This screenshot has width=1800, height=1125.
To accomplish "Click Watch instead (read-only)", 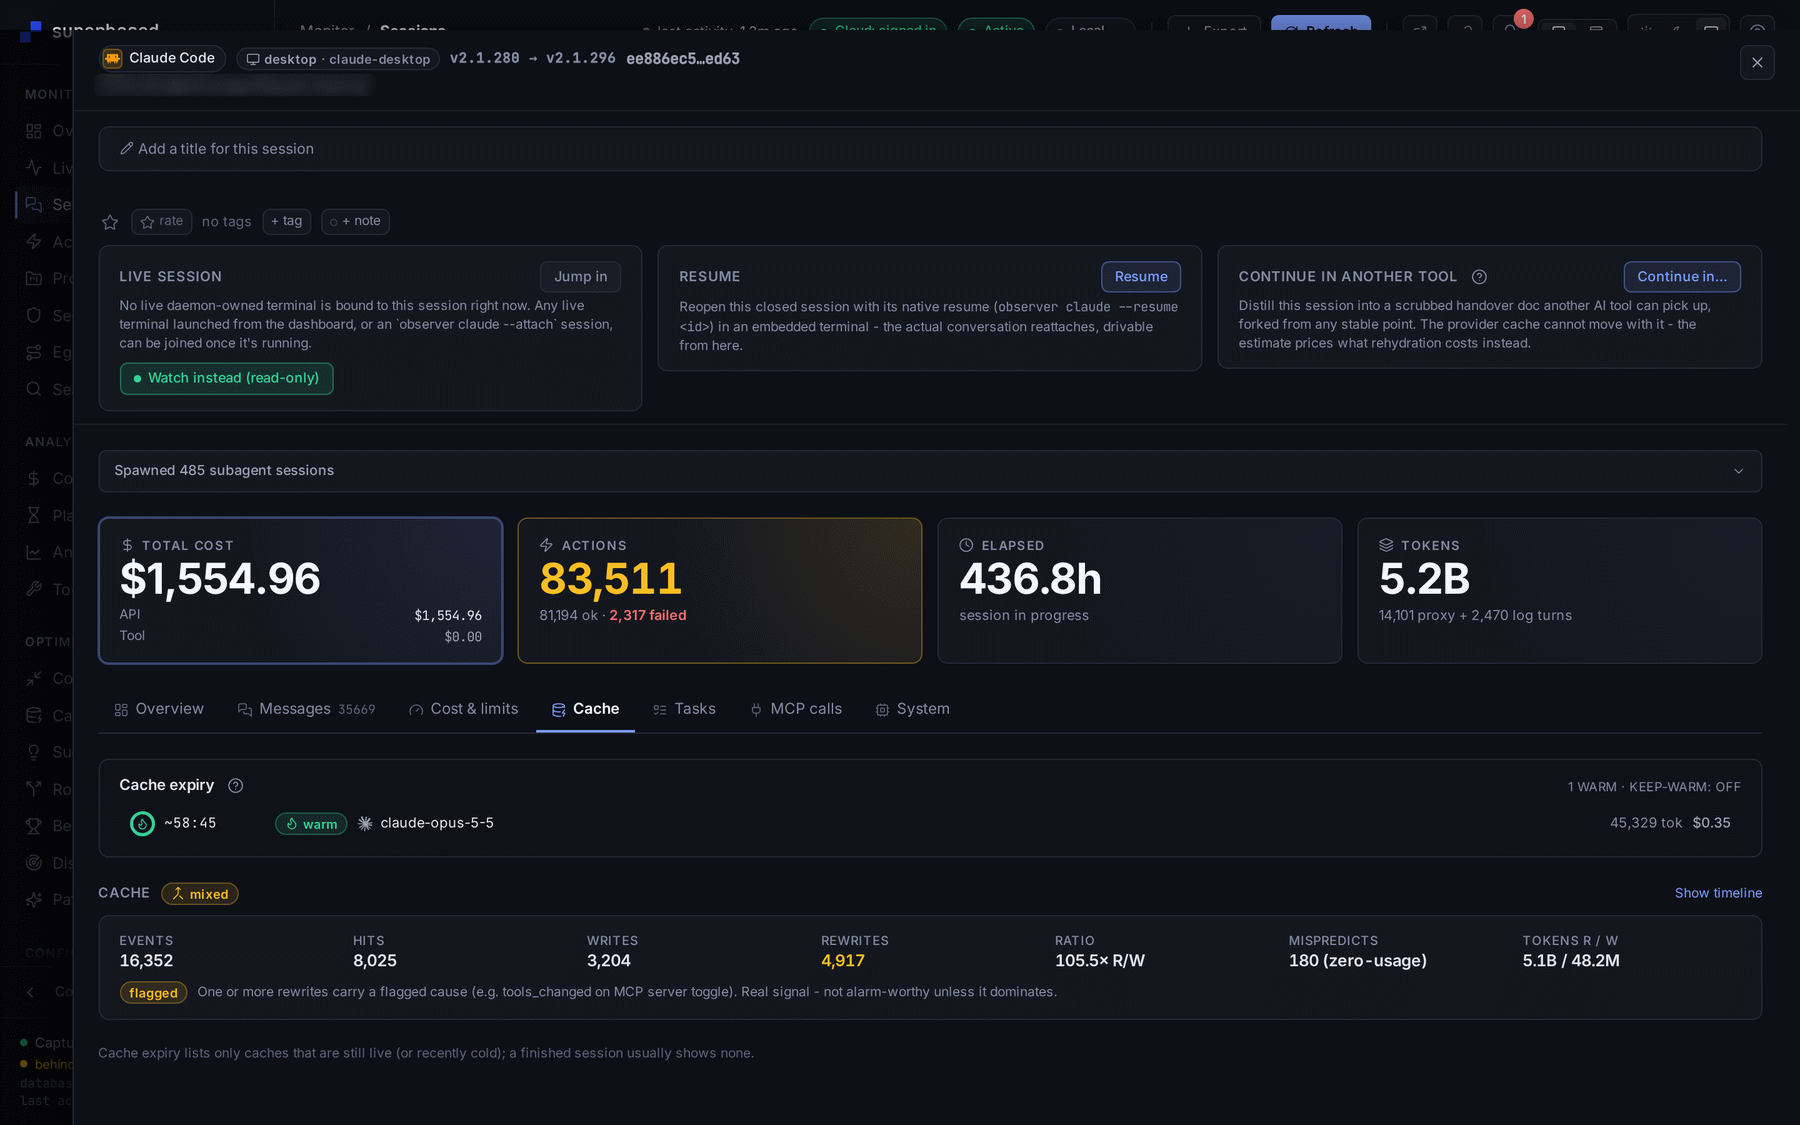I will click(x=227, y=378).
